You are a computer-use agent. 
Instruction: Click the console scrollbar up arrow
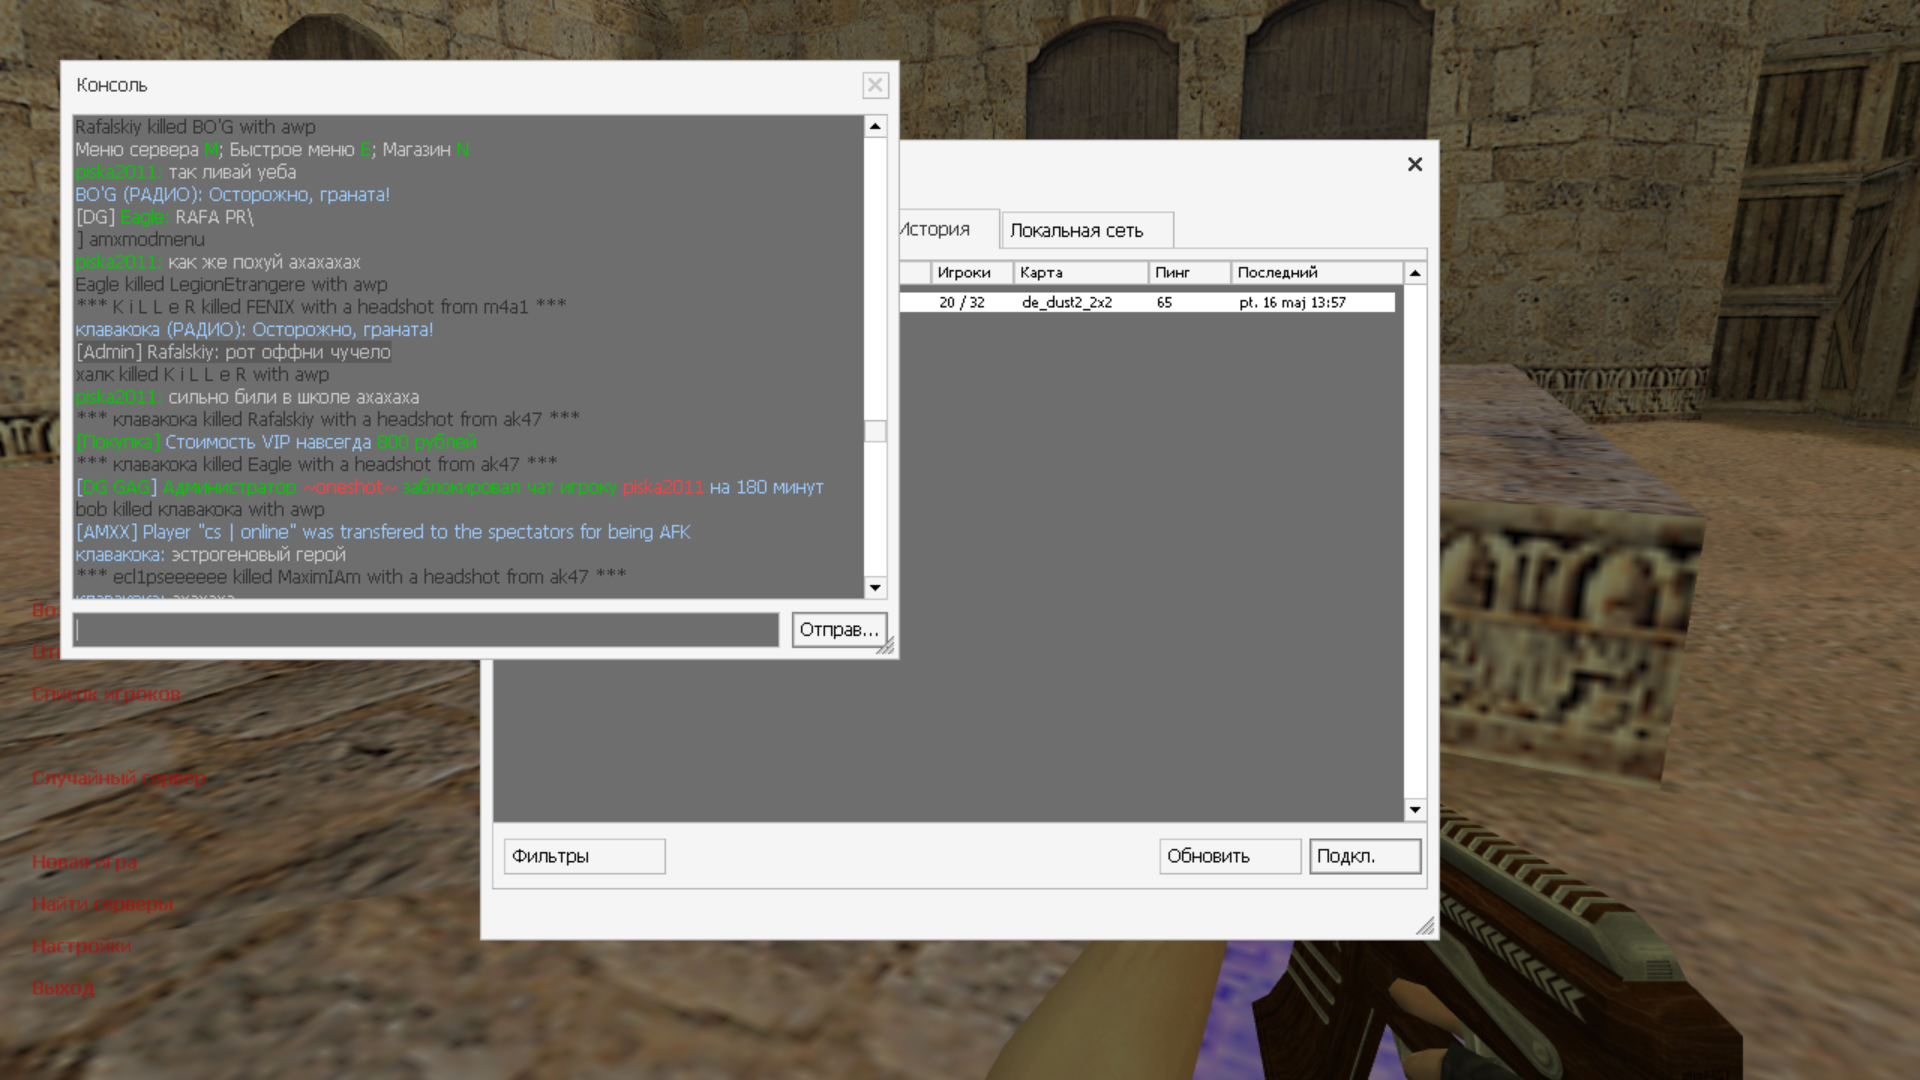(x=875, y=126)
